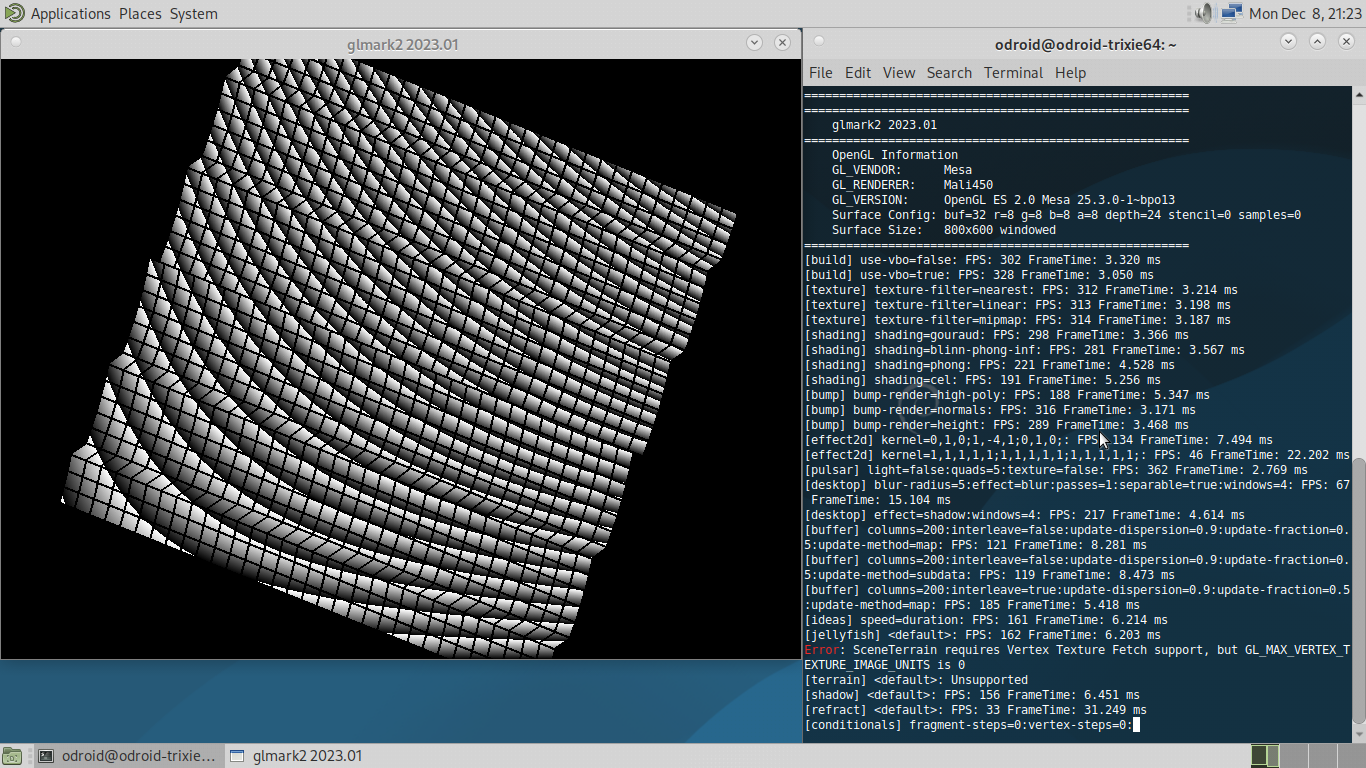This screenshot has width=1366, height=768.
Task: Click the network connection icon
Action: 1231,13
